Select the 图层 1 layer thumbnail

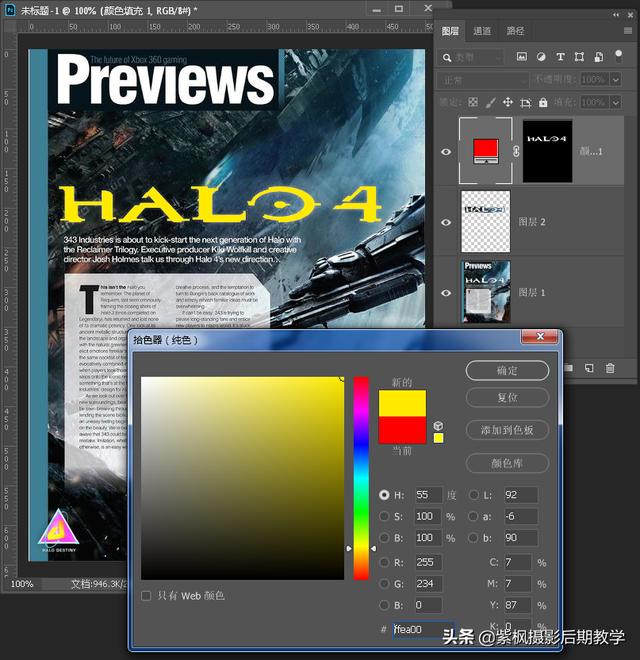click(x=485, y=292)
